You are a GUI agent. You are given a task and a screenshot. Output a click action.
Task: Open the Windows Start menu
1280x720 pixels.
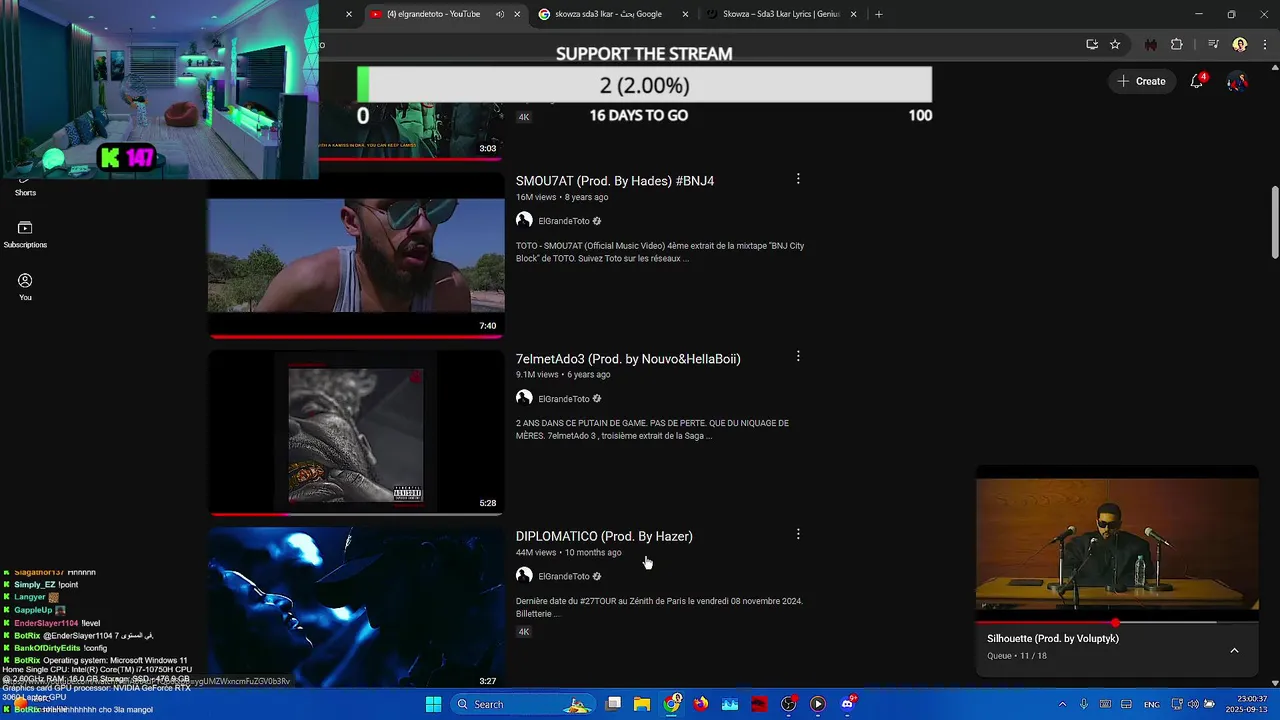pos(433,704)
